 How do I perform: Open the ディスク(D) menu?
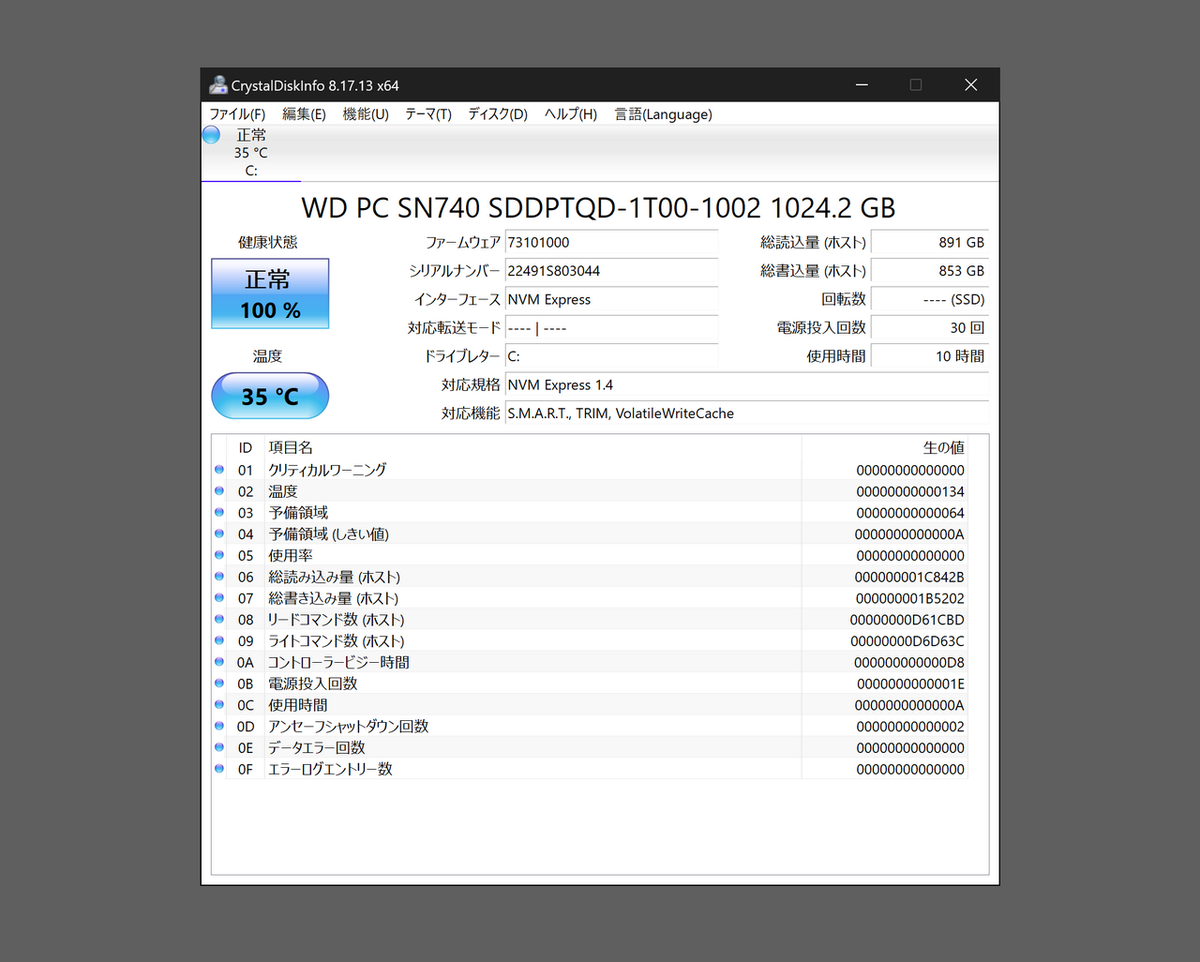[x=497, y=114]
